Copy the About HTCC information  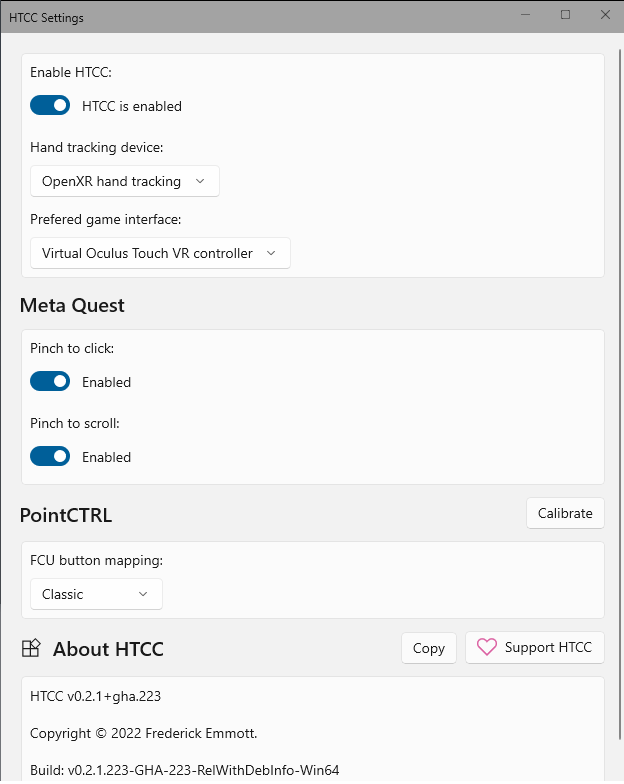click(428, 648)
